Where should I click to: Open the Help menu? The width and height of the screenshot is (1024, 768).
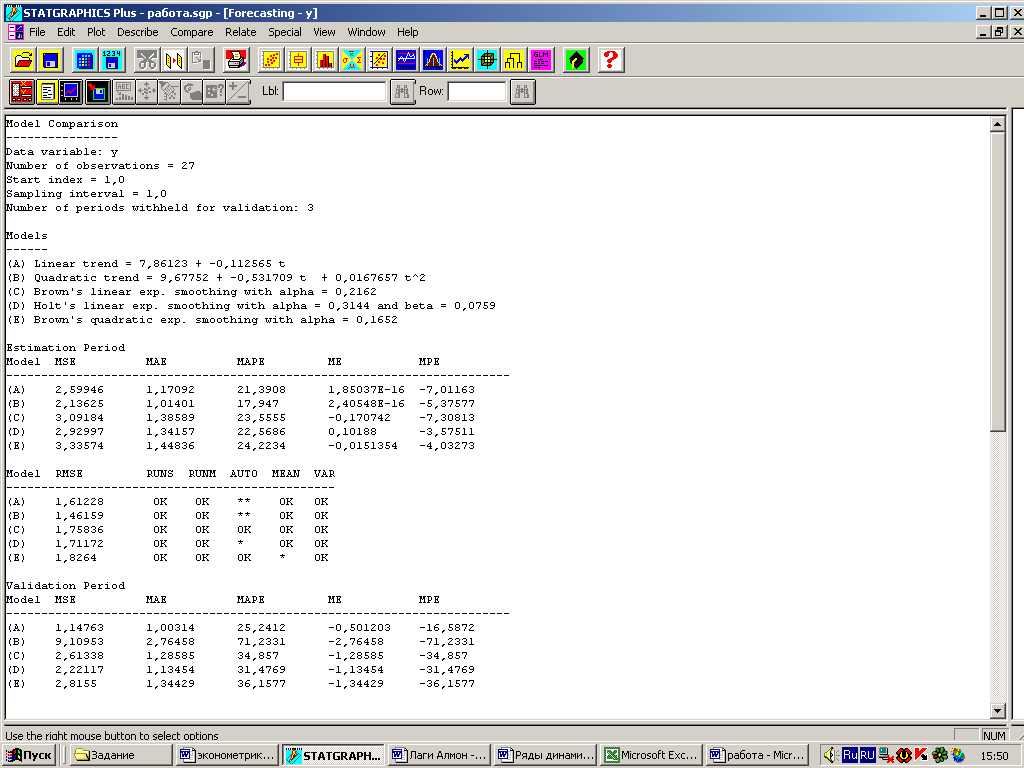[x=408, y=32]
